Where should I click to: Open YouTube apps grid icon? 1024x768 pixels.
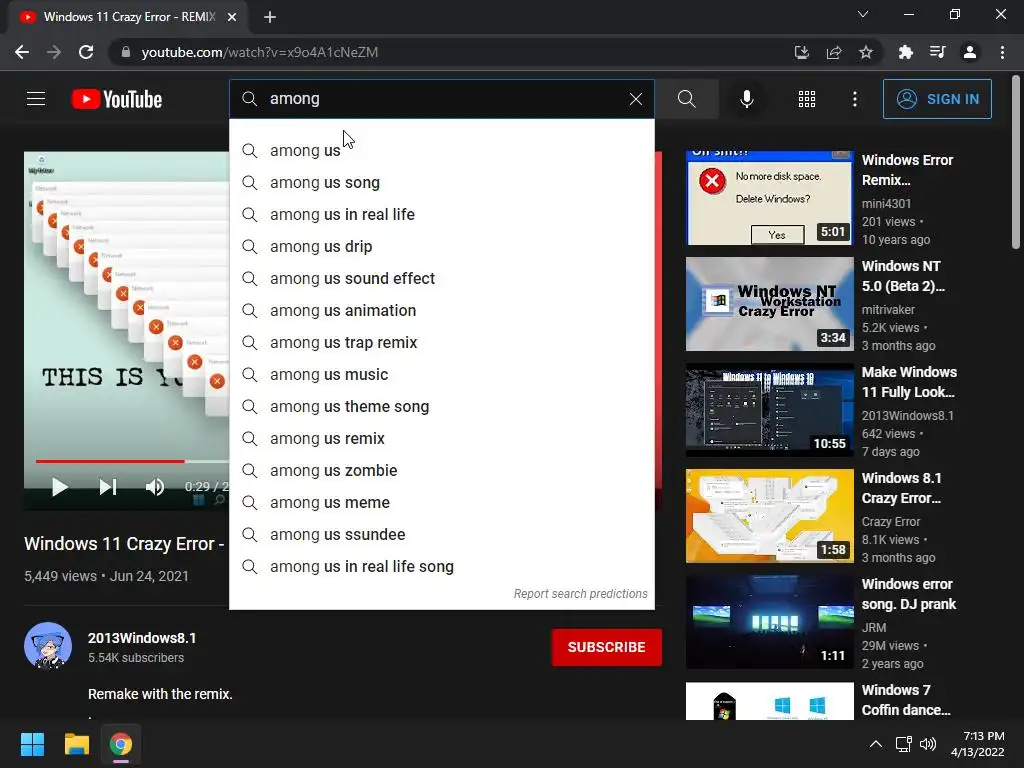[807, 99]
